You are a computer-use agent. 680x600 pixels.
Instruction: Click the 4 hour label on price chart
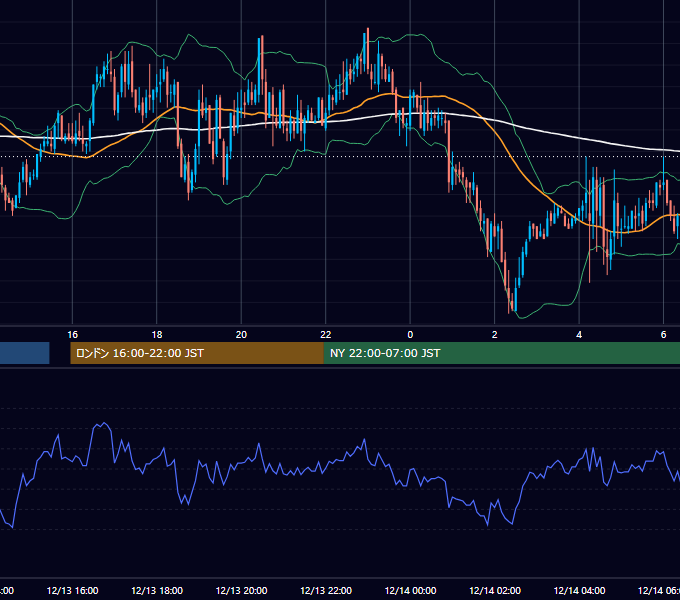pos(579,335)
